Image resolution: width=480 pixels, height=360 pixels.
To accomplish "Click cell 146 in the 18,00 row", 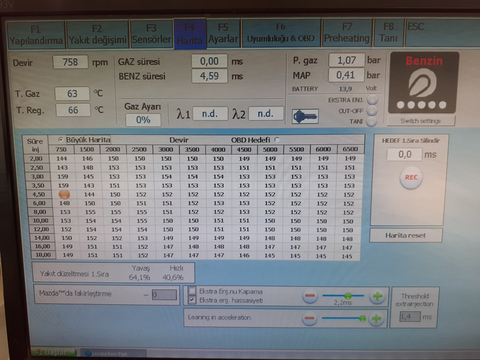I will (244, 255).
